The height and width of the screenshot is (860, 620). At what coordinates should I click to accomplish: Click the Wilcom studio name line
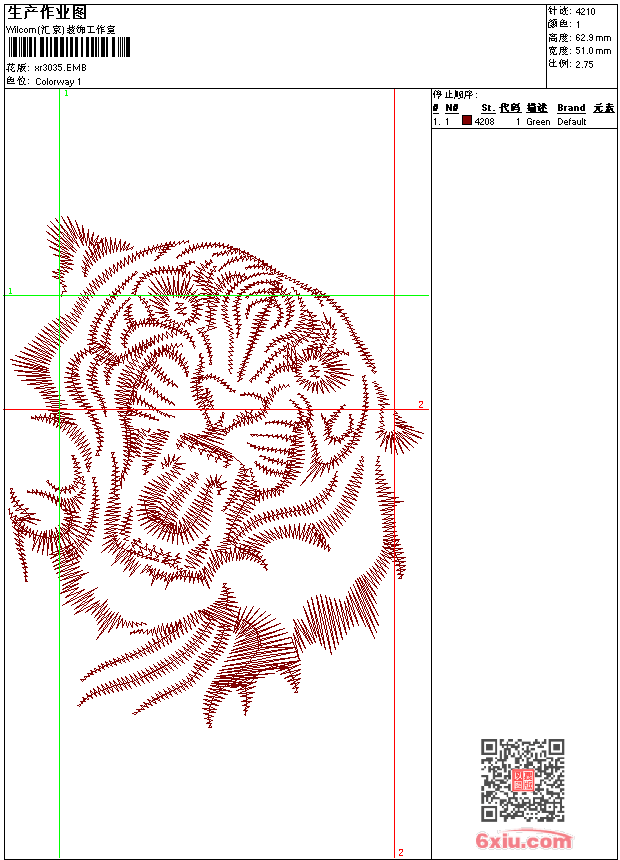[60, 30]
